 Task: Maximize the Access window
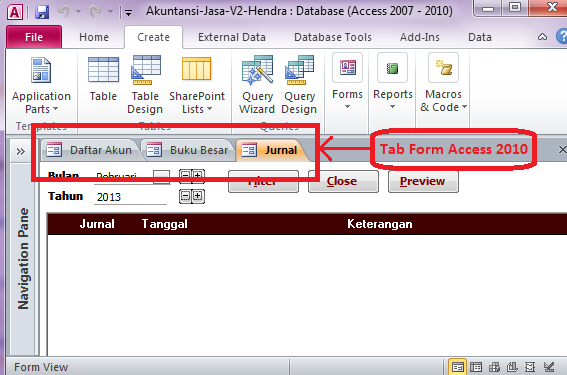[515, 7]
